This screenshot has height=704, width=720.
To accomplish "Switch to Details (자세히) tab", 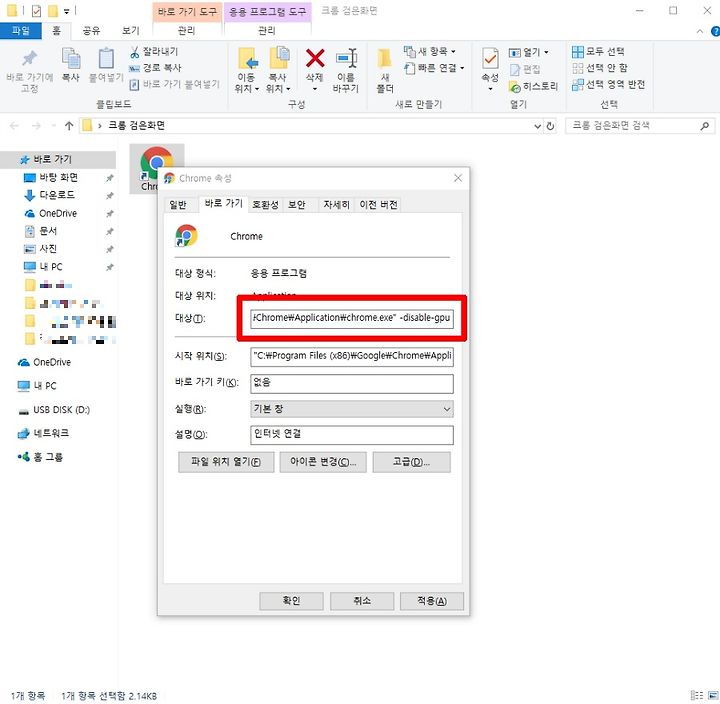I will (337, 205).
